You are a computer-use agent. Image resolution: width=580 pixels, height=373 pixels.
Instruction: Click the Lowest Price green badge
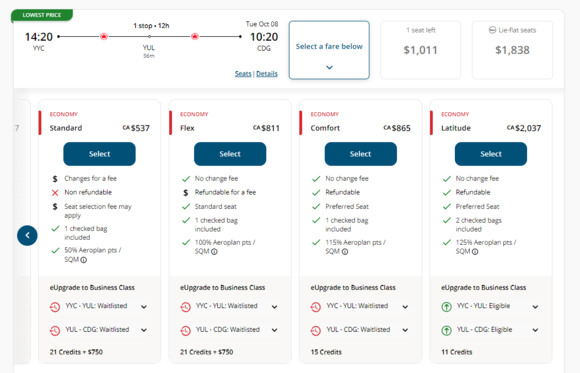click(x=42, y=15)
